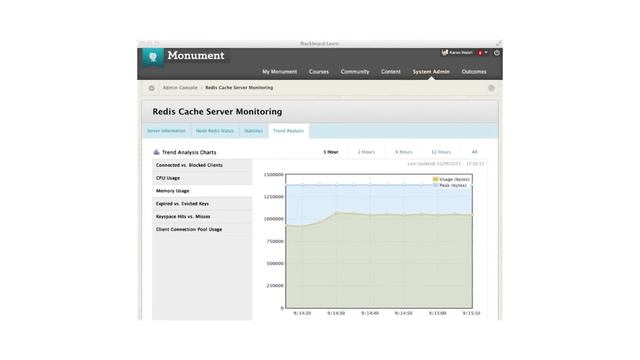
Task: Open the My Monument nav tab
Action: point(280,71)
